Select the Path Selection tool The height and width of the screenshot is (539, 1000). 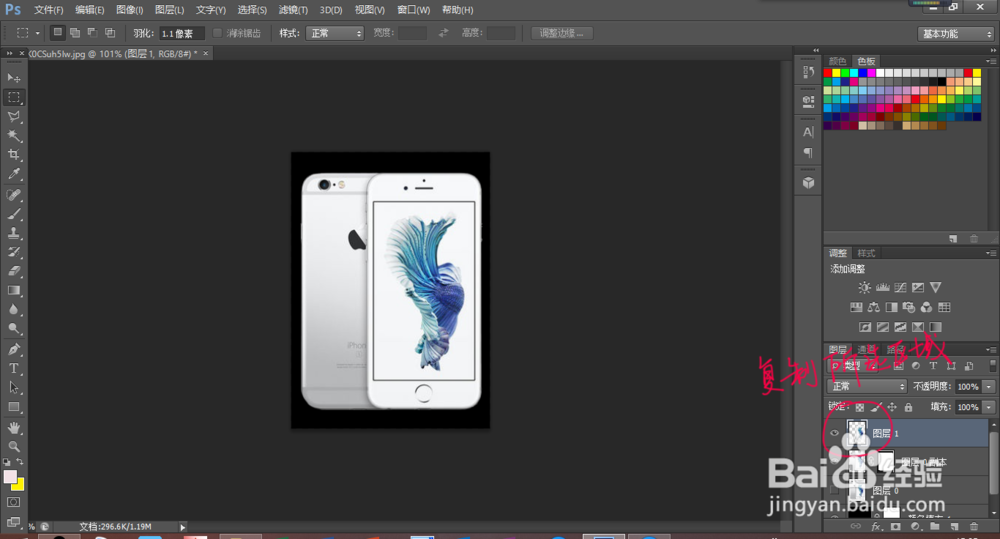click(13, 388)
